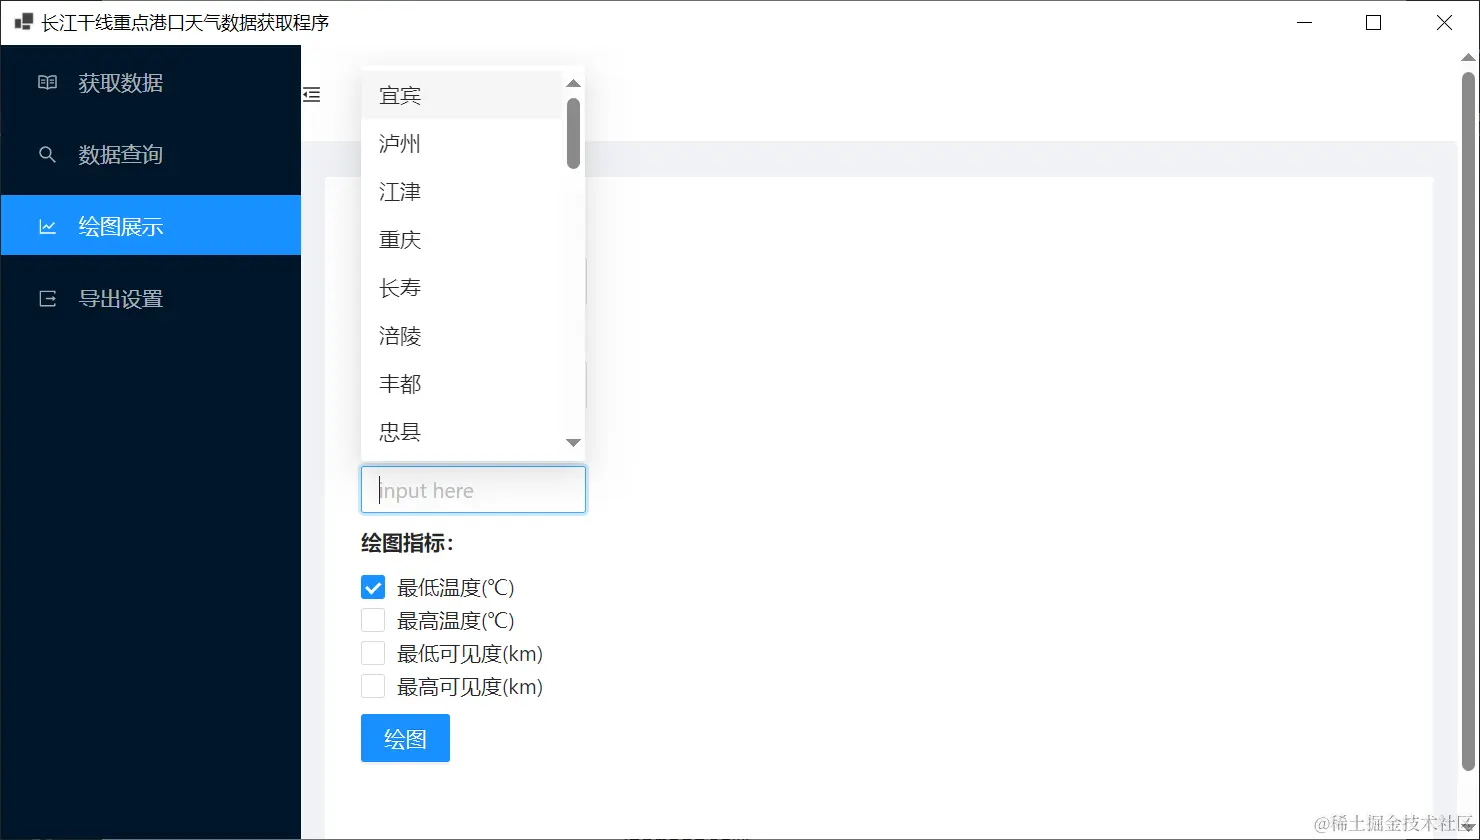Screen dimensions: 1480x840
Task: Open the 获取数据 menu item
Action: [151, 83]
